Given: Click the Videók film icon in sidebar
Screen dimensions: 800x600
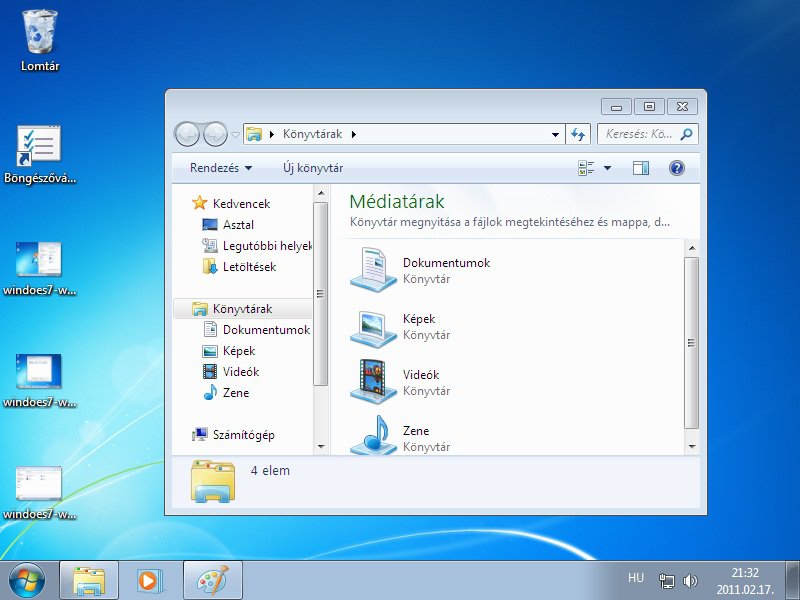Looking at the screenshot, I should (x=210, y=371).
